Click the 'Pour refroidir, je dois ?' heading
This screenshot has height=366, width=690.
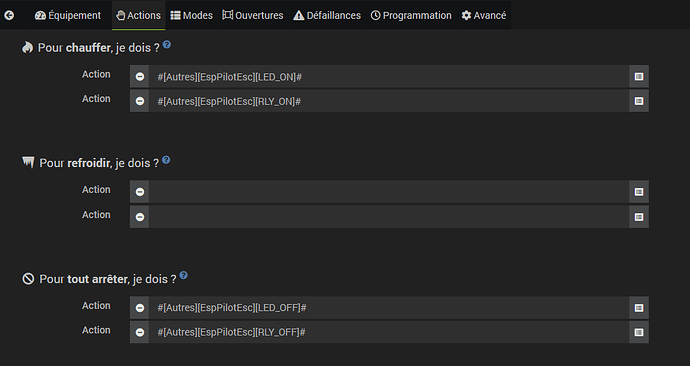click(99, 163)
